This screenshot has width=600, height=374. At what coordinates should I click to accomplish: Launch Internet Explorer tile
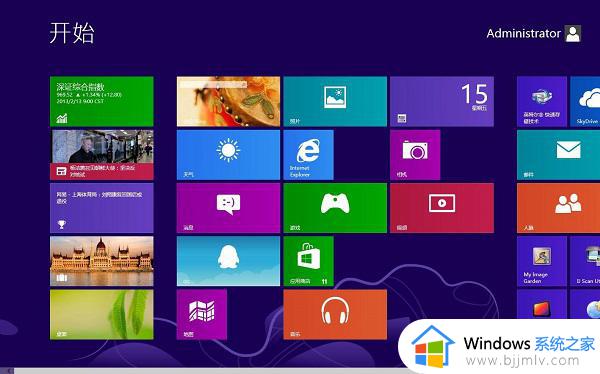308,155
